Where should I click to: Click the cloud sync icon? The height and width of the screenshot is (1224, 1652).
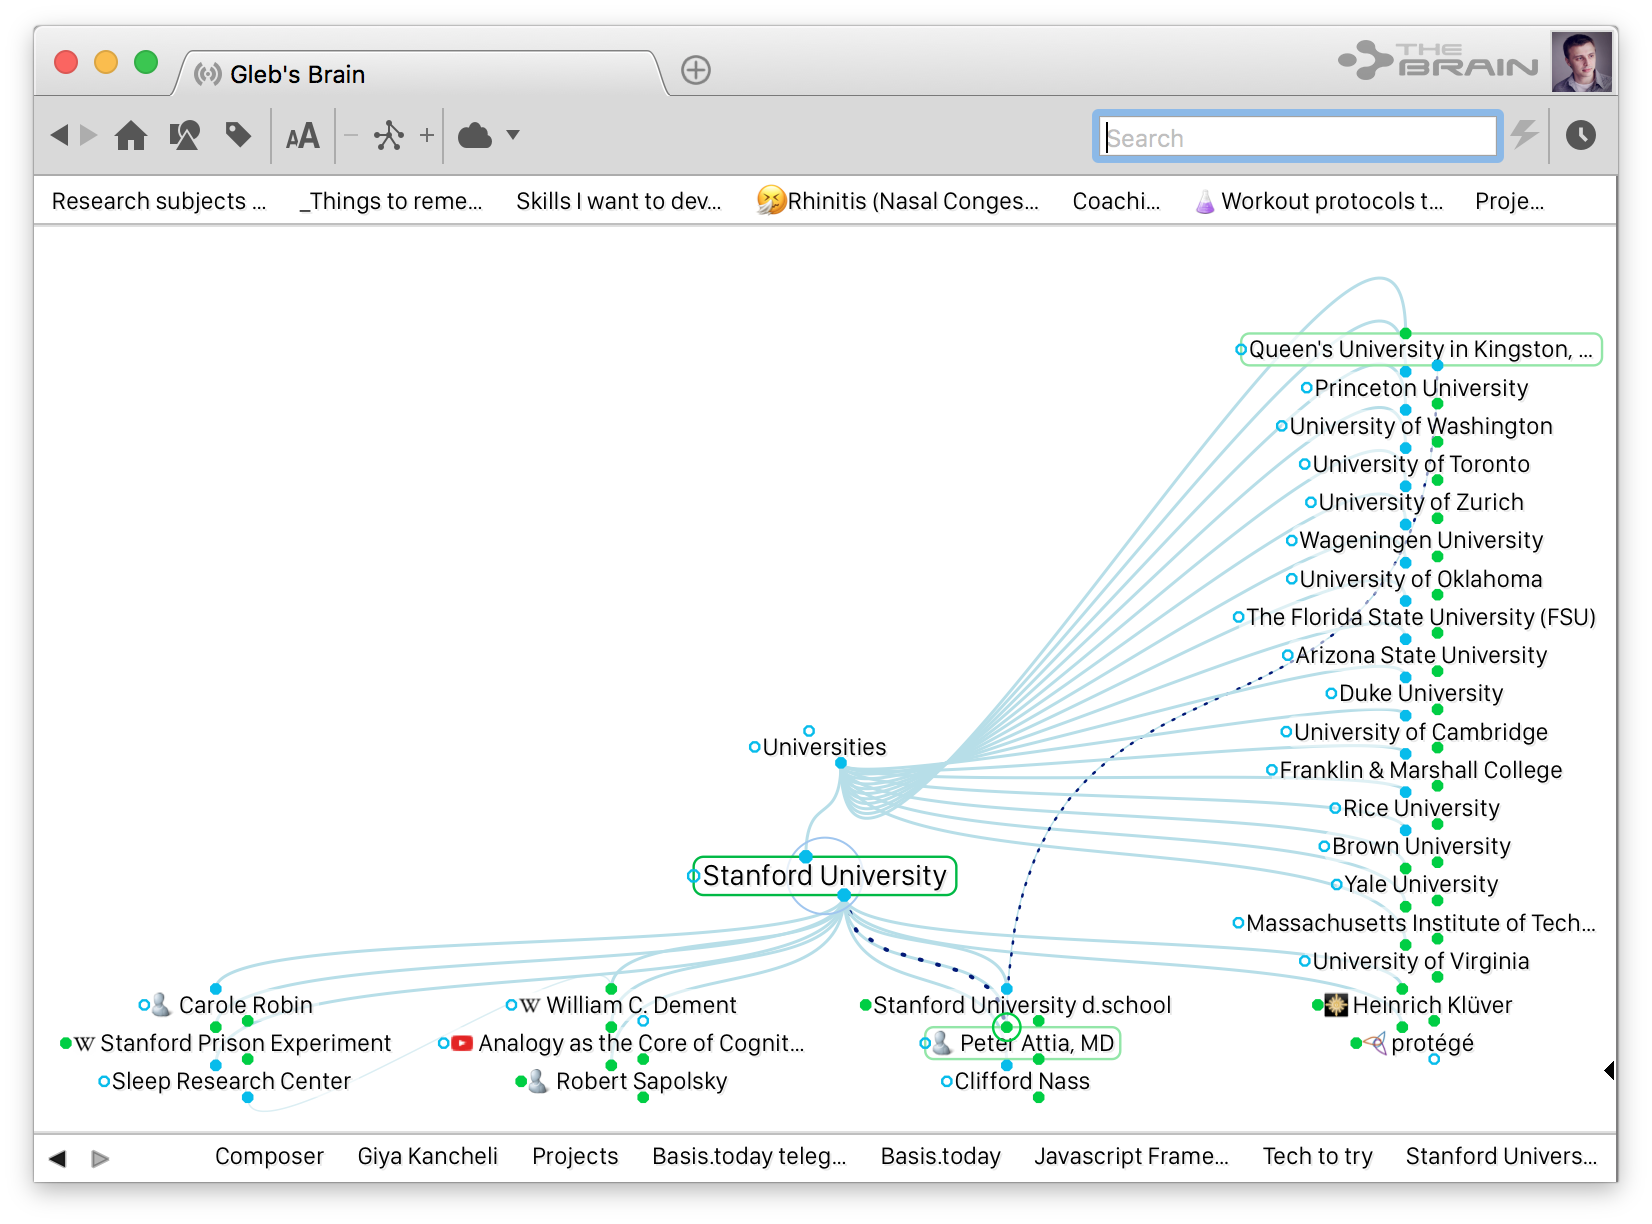475,136
